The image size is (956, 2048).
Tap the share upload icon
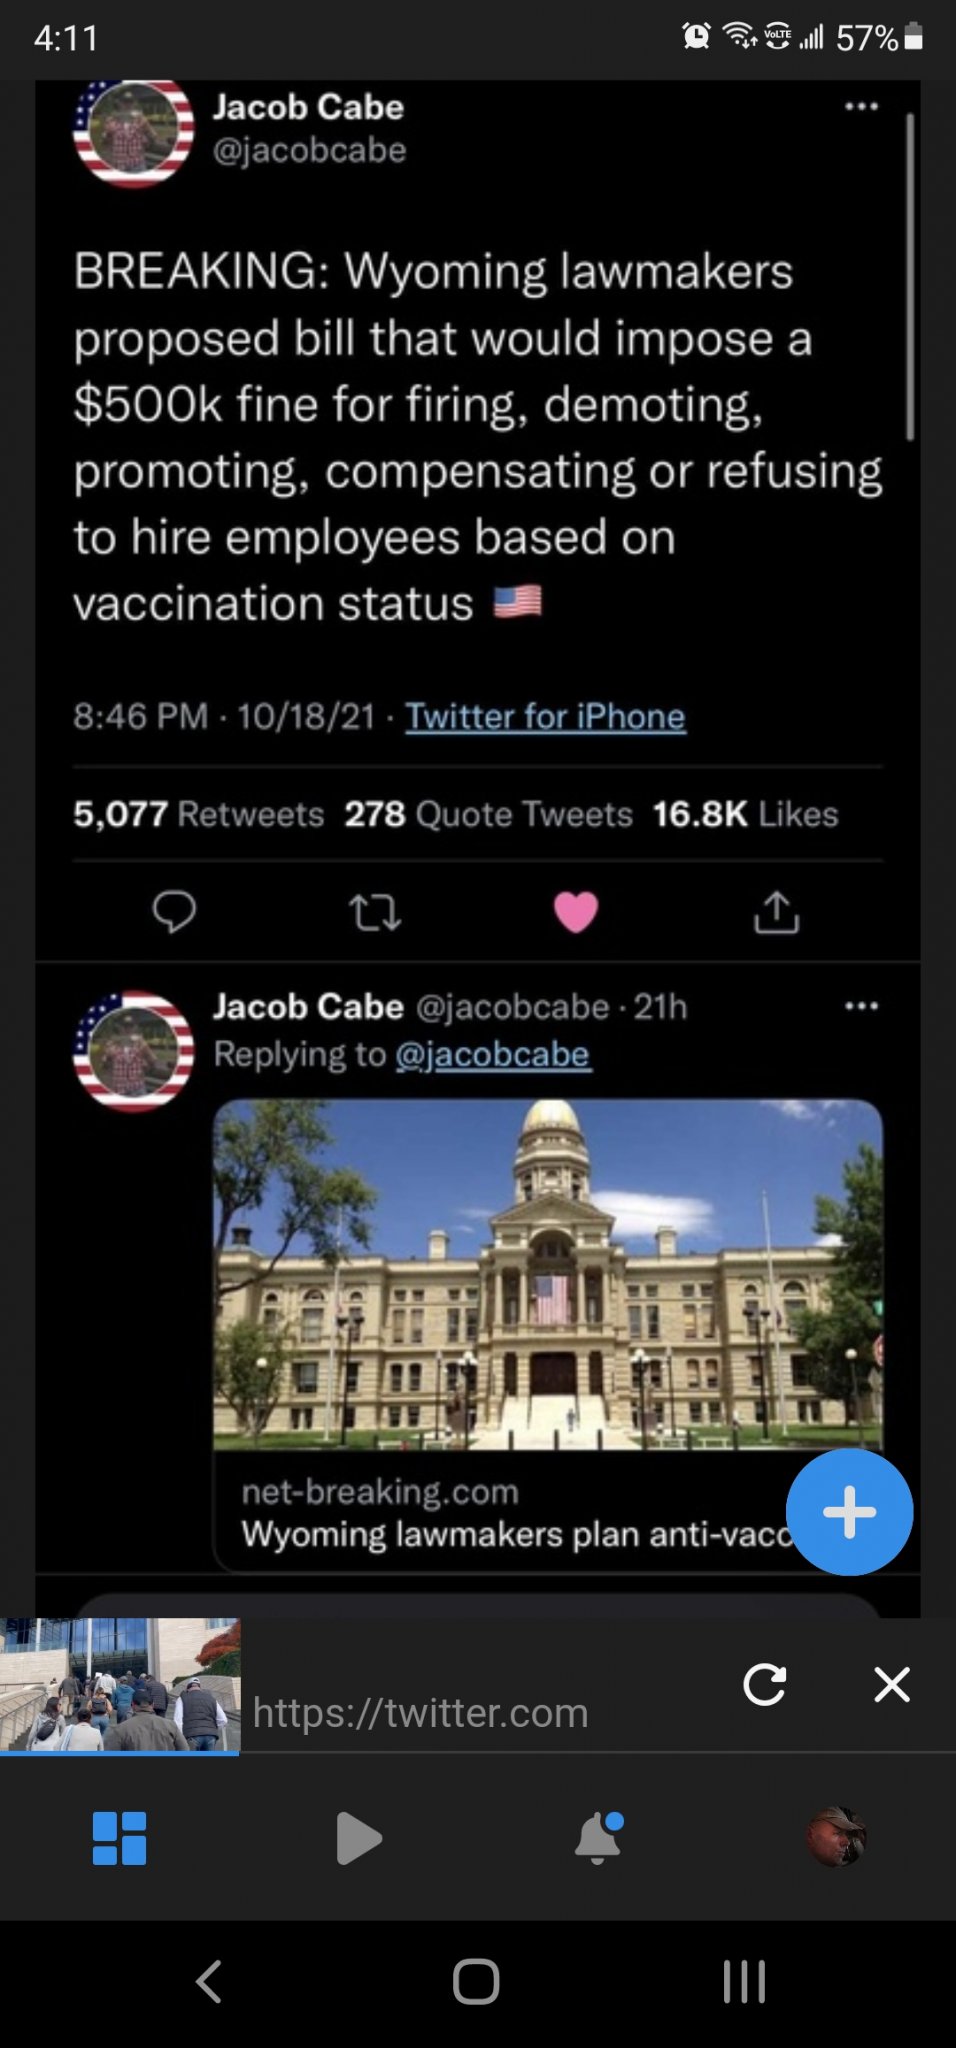pos(776,911)
